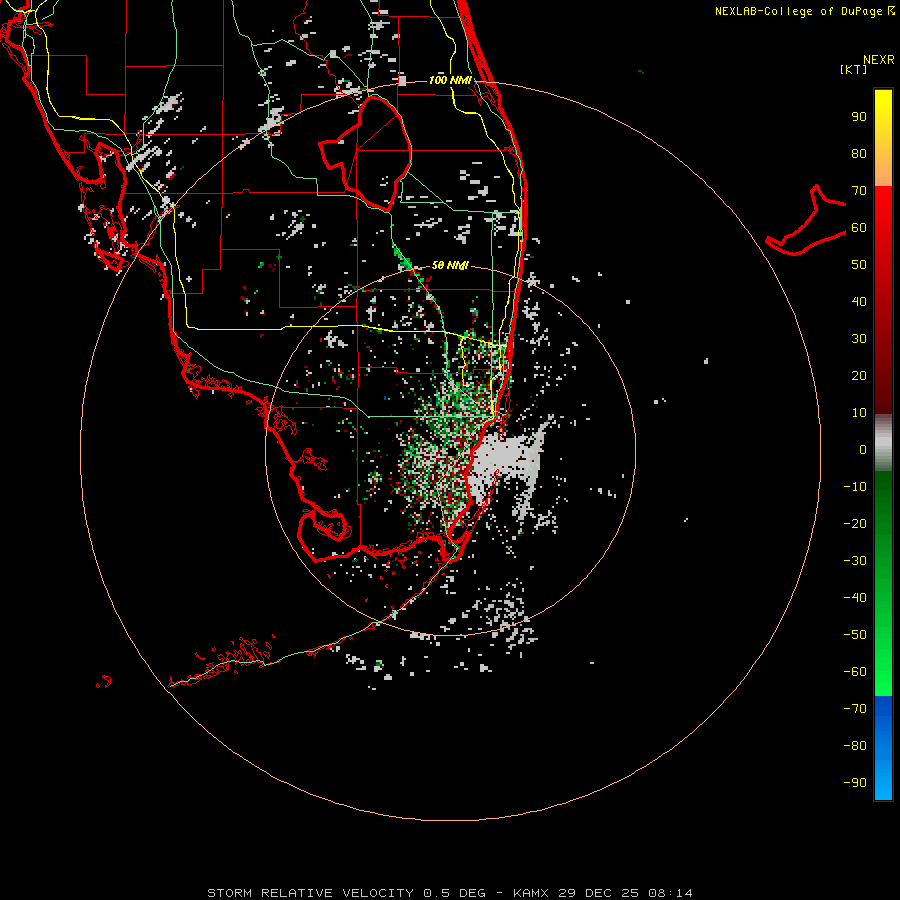This screenshot has width=900, height=900.
Task: Click the 50 NMI range ring label
Action: tap(450, 265)
